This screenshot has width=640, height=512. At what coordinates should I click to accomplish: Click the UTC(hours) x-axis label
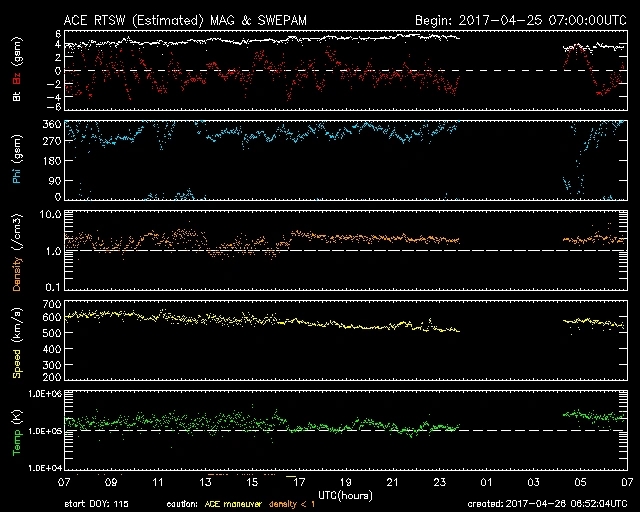pos(346,495)
